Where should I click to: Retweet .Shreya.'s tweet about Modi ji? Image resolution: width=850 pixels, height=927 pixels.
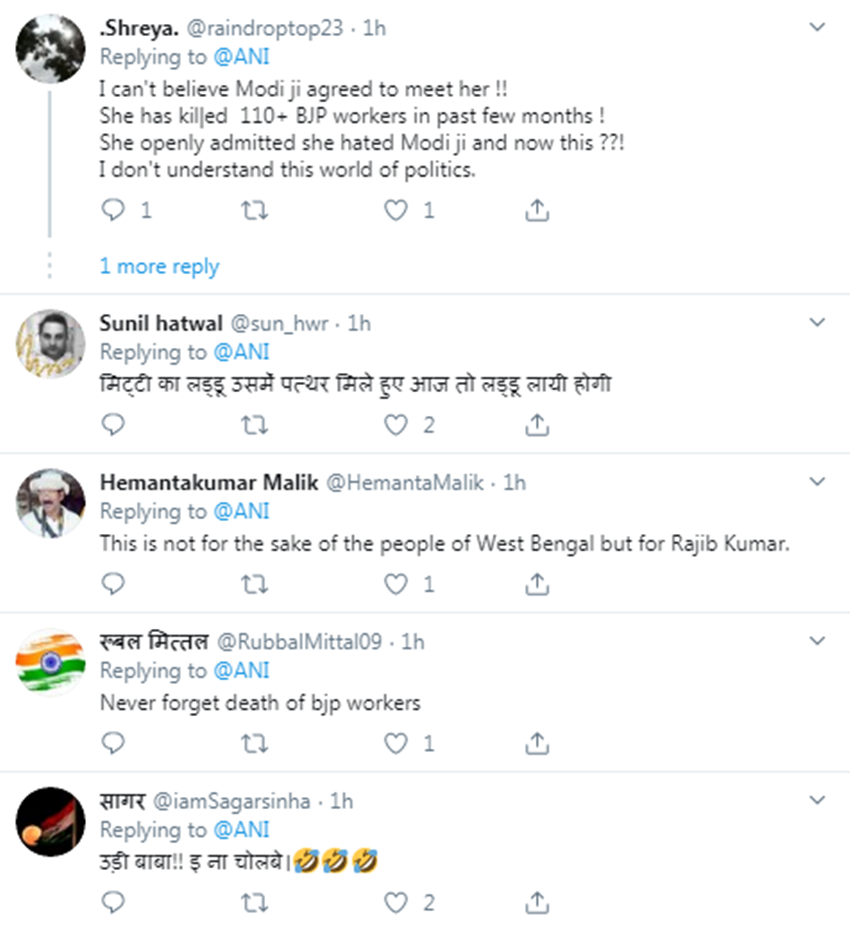tap(255, 210)
